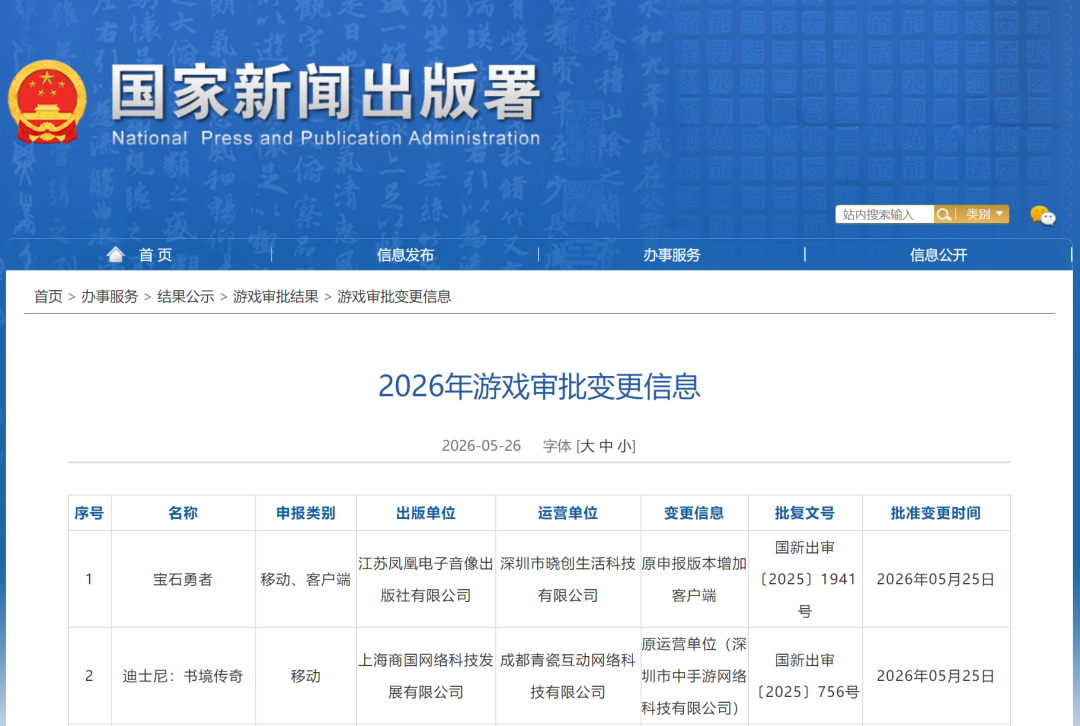Click change info 原申报版本增加客户端
Viewport: 1080px width, 726px height.
click(x=694, y=580)
